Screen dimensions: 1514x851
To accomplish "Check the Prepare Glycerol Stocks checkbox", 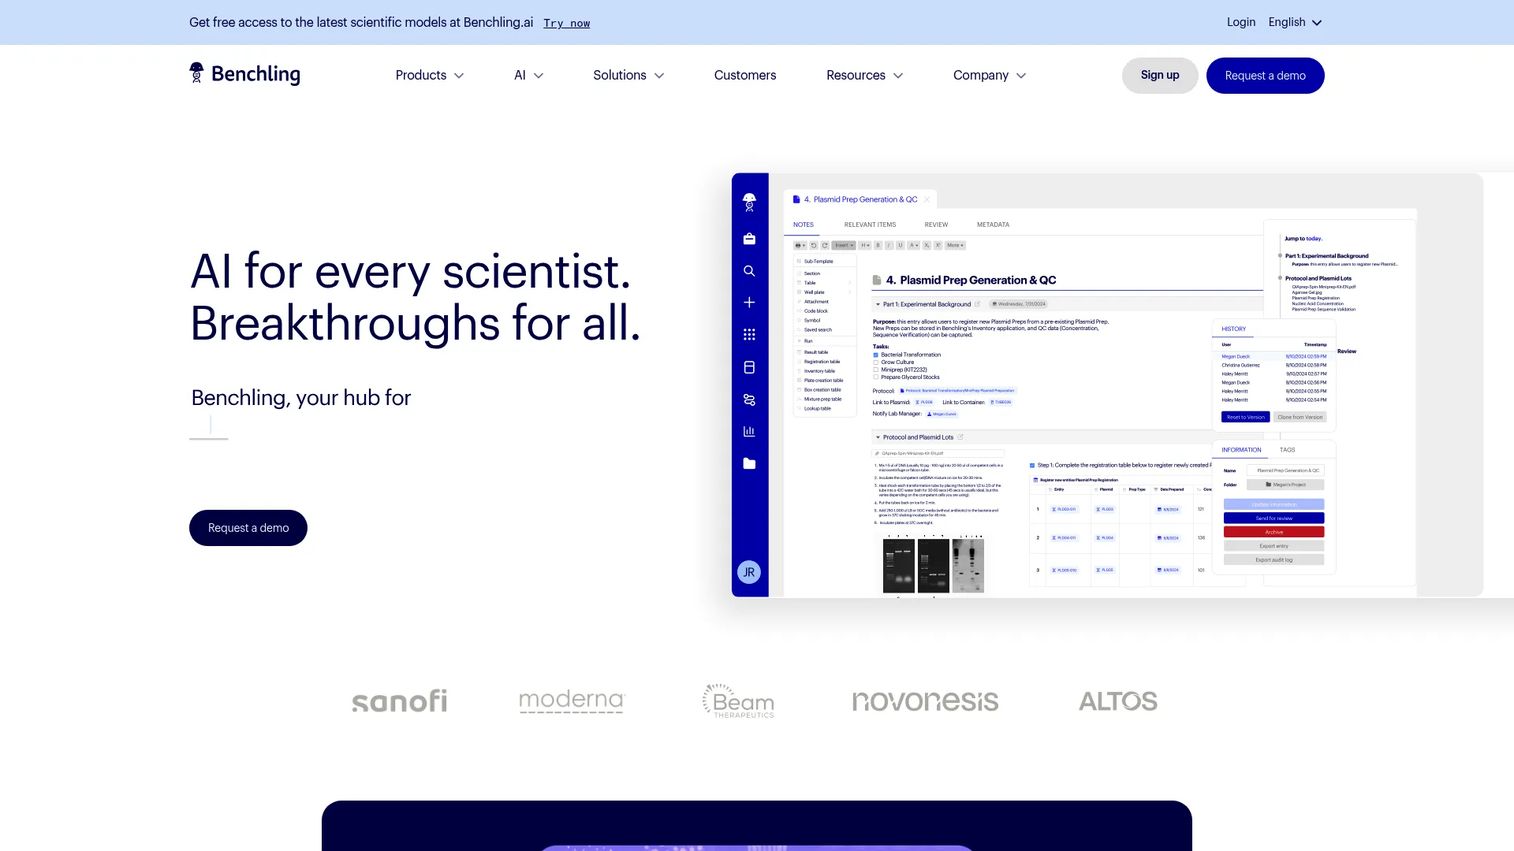I will tap(876, 377).
